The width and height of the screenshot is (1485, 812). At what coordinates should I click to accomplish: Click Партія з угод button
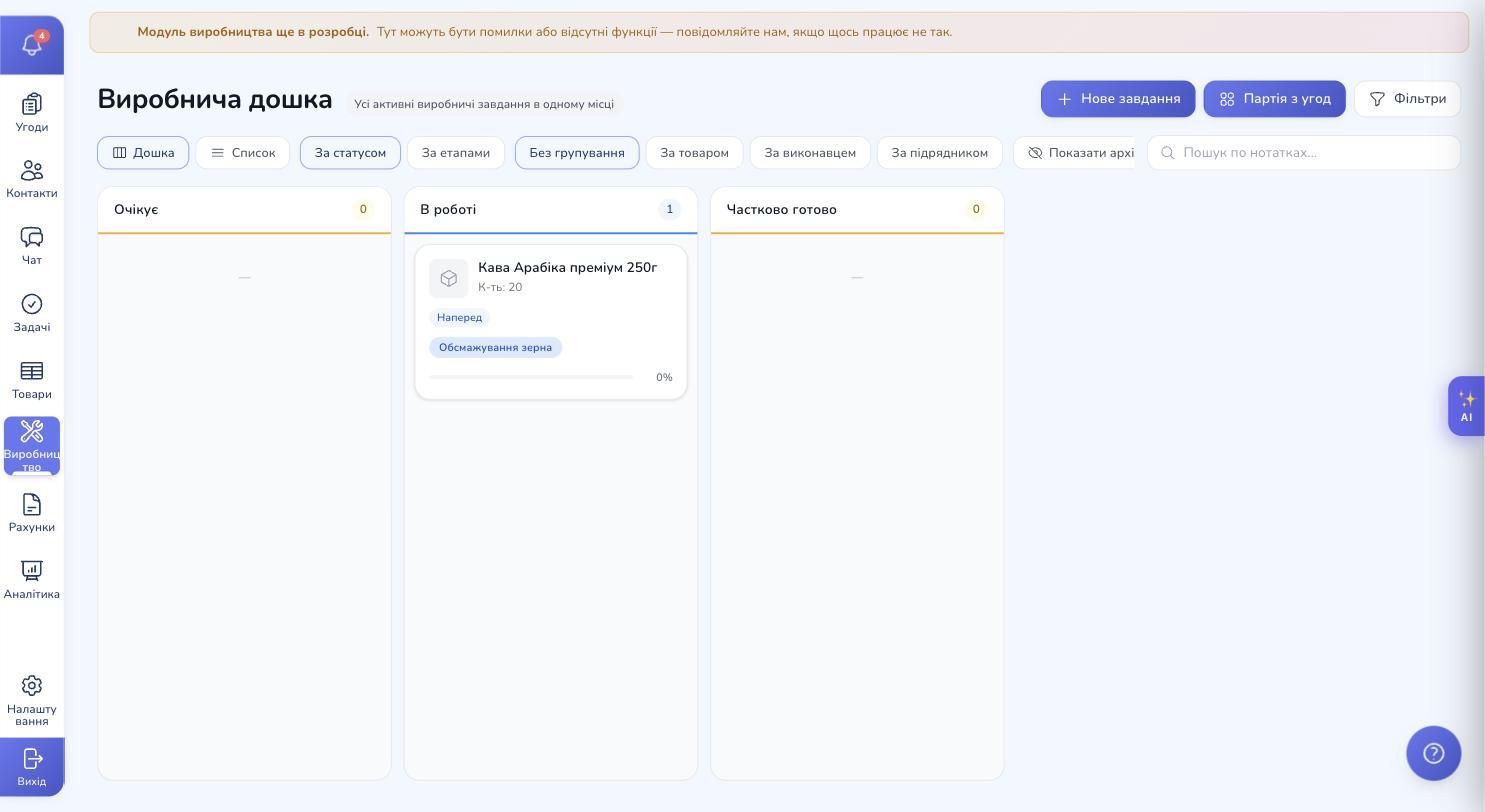pyautogui.click(x=1274, y=99)
